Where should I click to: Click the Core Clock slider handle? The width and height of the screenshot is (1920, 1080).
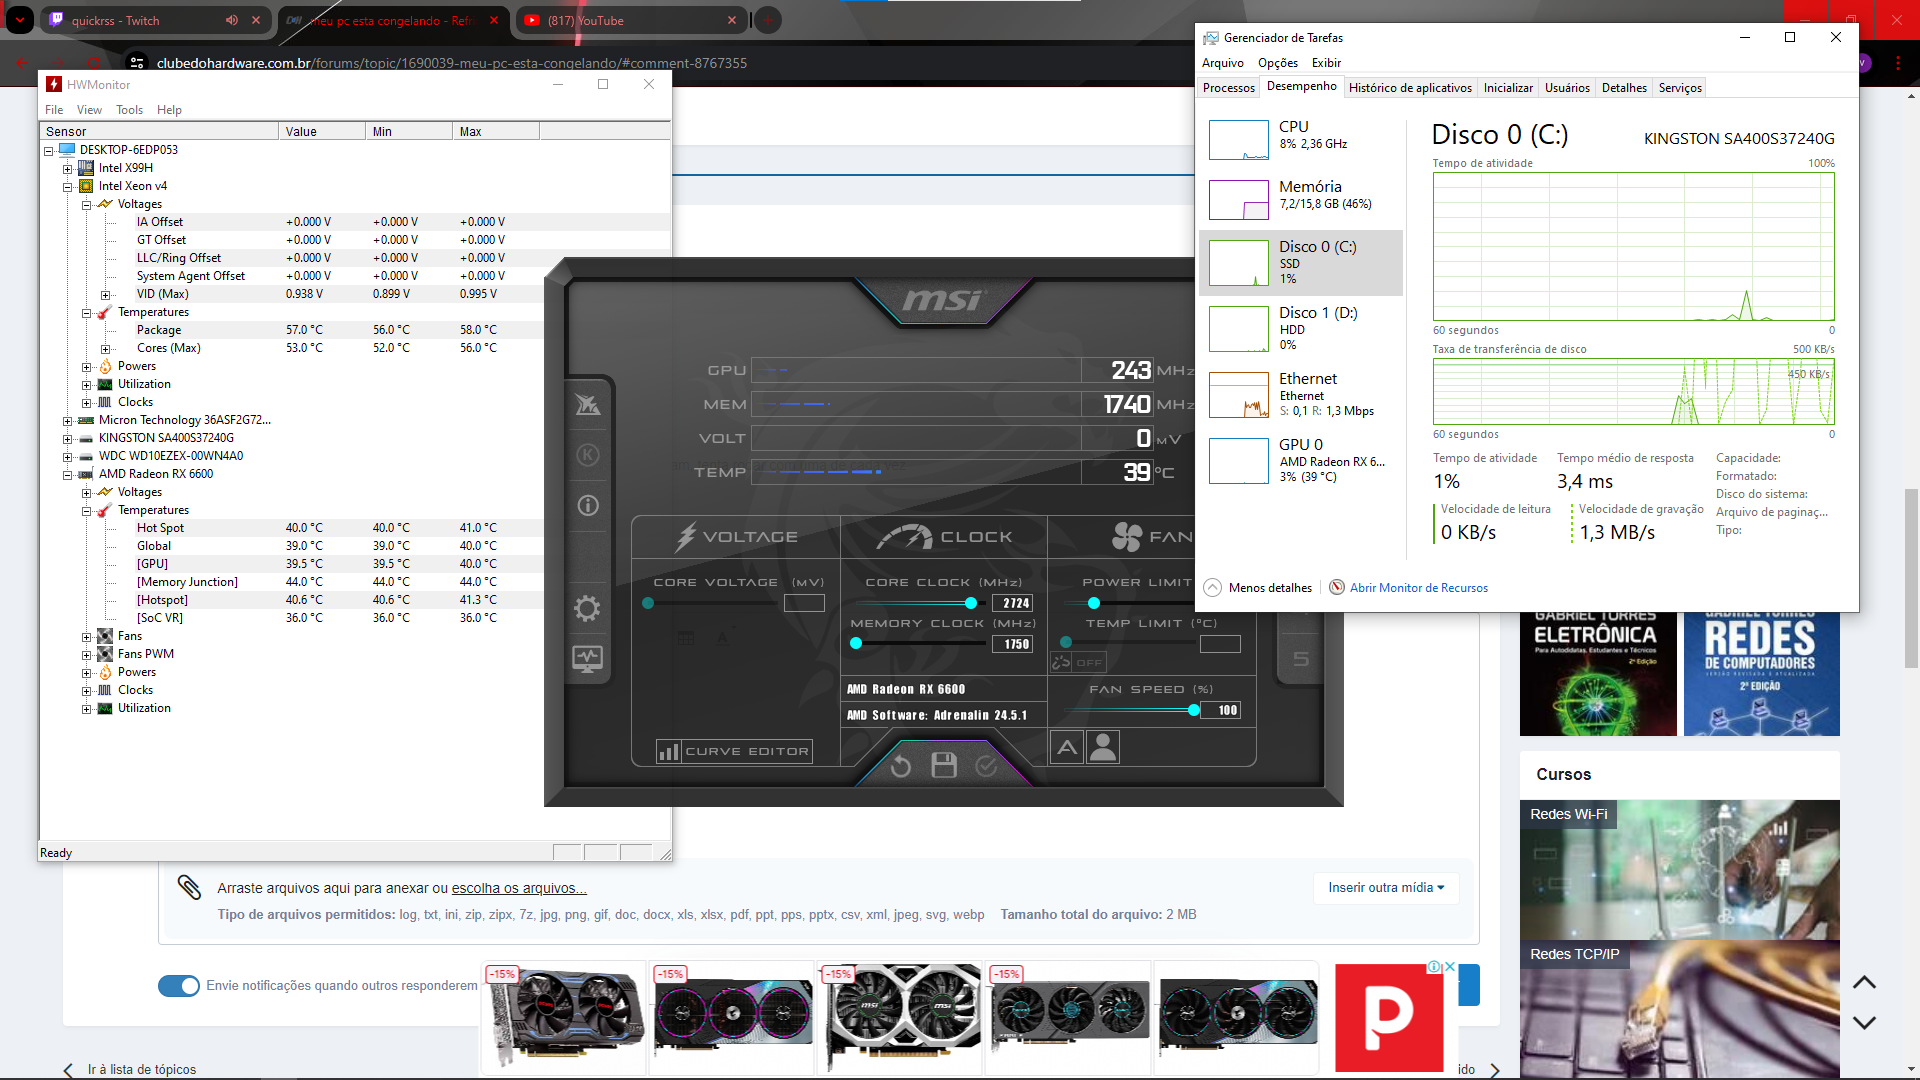[x=970, y=603]
